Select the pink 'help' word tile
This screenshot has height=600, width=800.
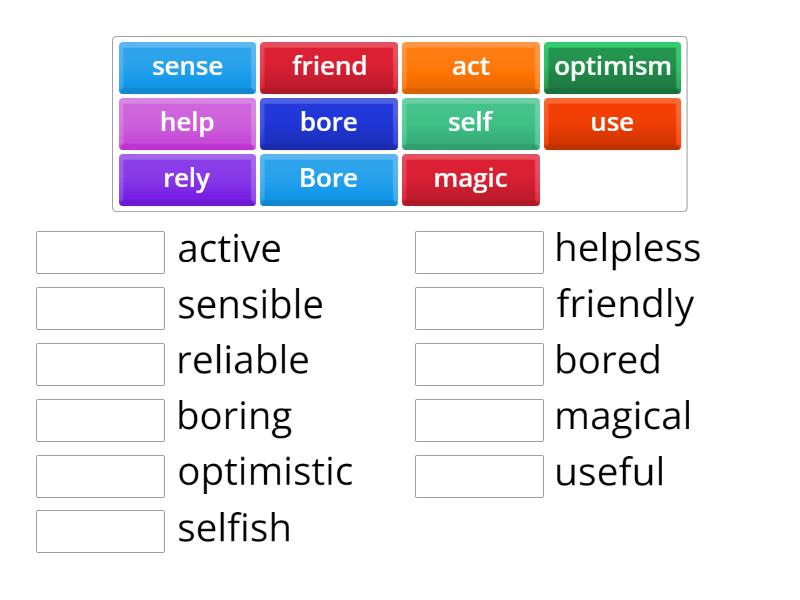point(187,123)
